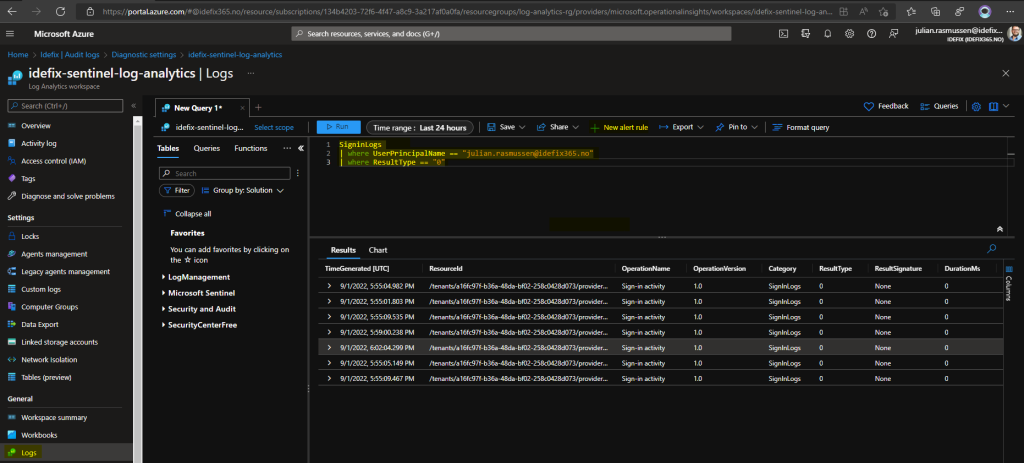Expand the result row 9/1/2022, 6:02:04.299 PM
Screen dimensions: 1024x463
tap(329, 347)
